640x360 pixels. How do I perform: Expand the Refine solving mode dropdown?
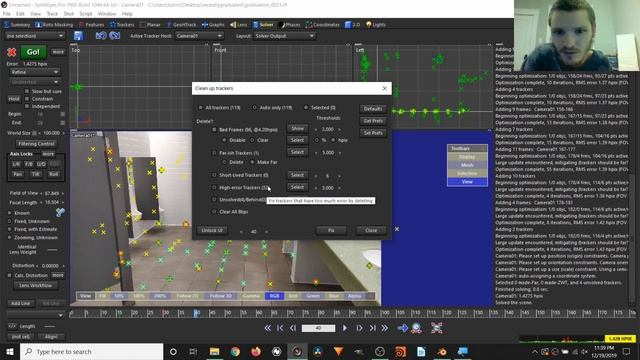pyautogui.click(x=34, y=72)
